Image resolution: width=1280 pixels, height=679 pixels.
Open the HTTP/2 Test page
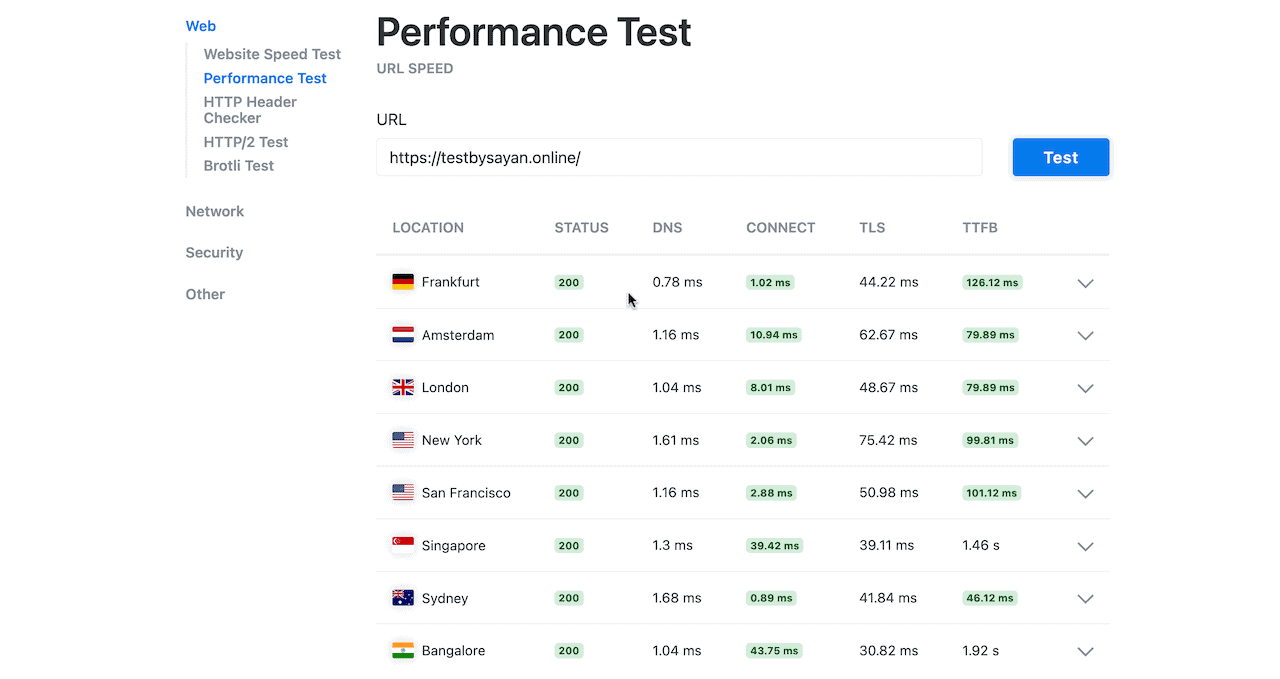[245, 141]
